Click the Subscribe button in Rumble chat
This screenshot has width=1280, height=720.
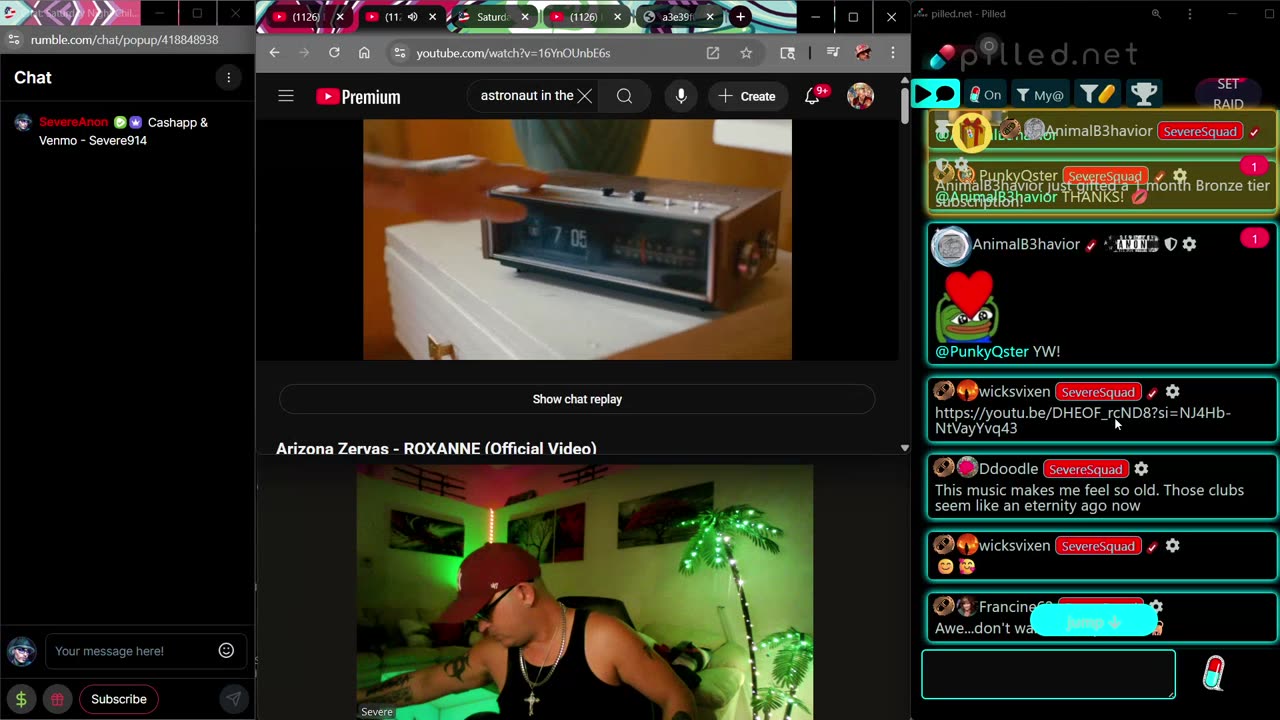(x=119, y=699)
